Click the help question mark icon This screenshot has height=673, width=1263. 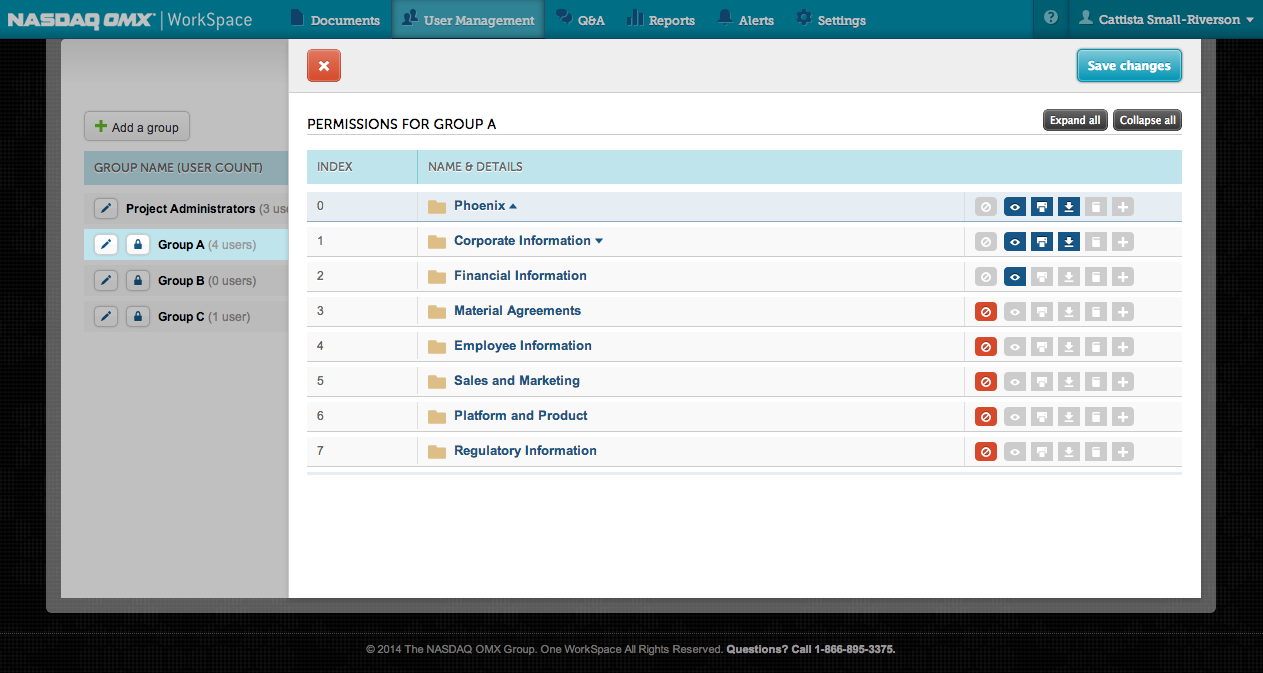point(1050,18)
